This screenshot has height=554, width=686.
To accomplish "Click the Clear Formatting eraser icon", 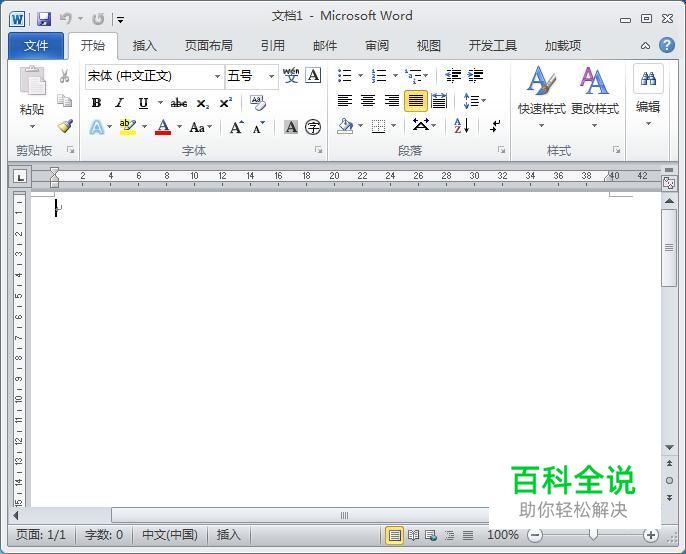I will point(258,103).
